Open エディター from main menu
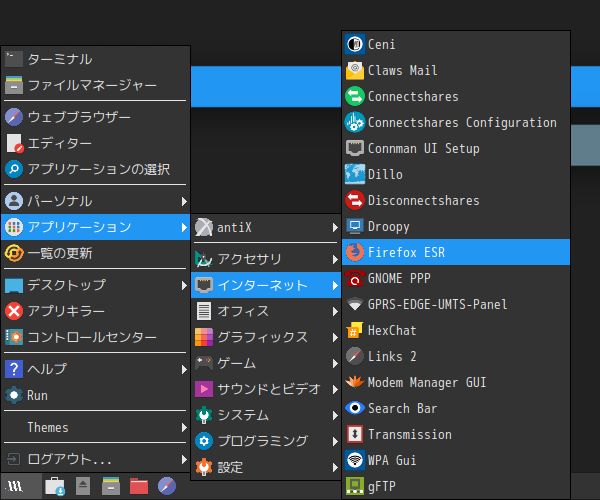600x500 pixels. pyautogui.click(x=96, y=143)
